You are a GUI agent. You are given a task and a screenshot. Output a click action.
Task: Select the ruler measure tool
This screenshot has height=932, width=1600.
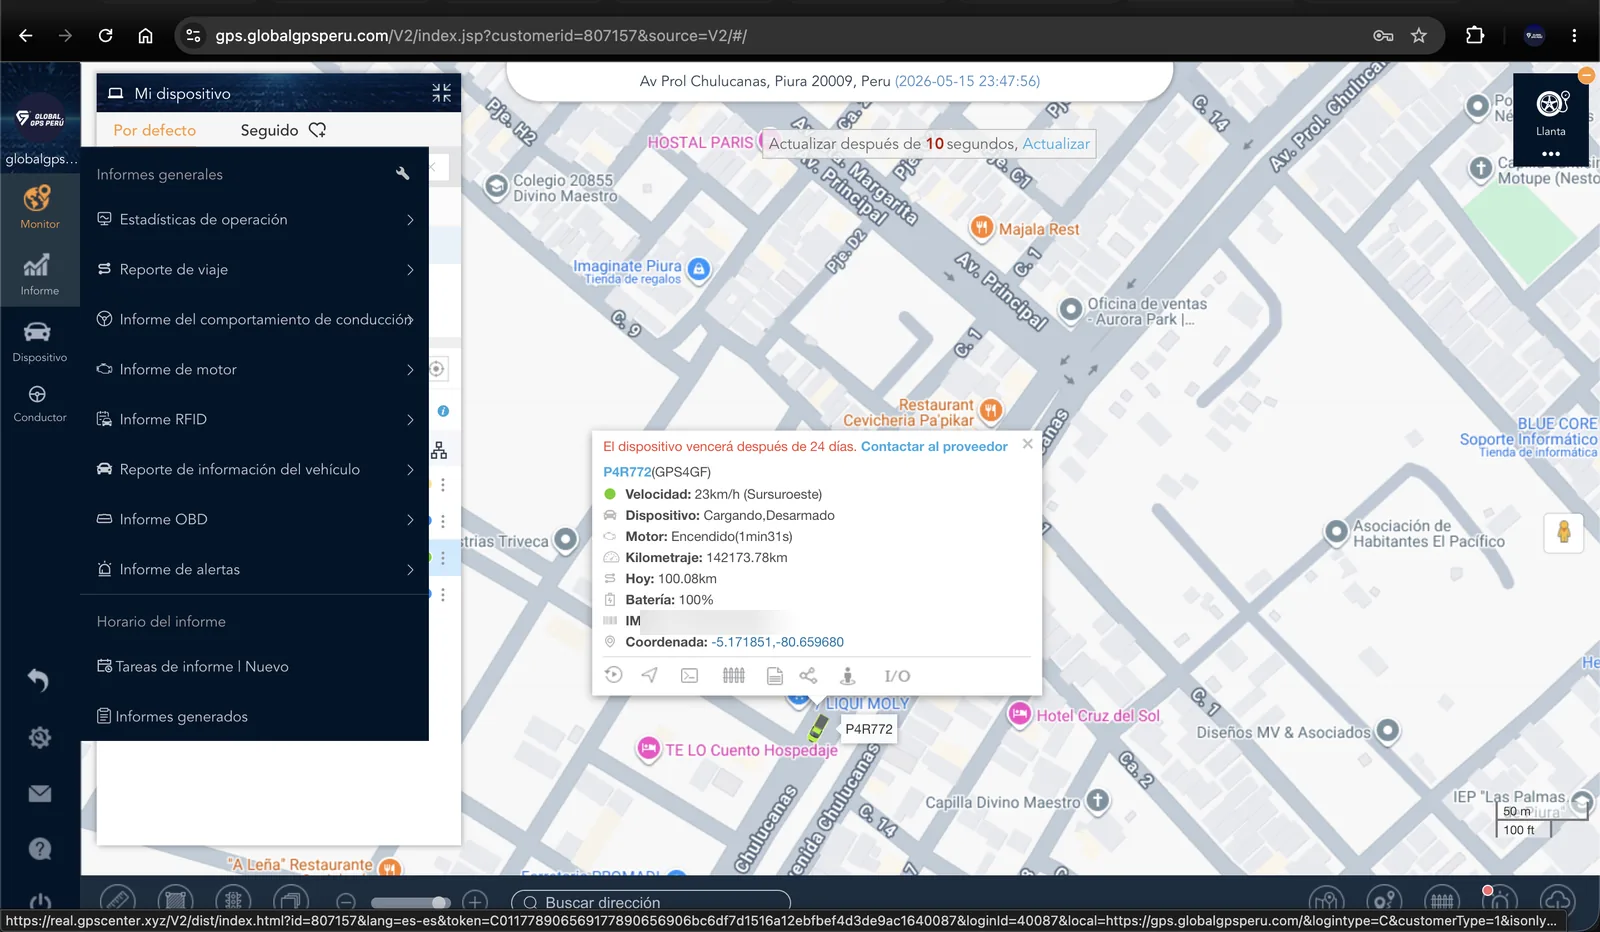tap(117, 900)
